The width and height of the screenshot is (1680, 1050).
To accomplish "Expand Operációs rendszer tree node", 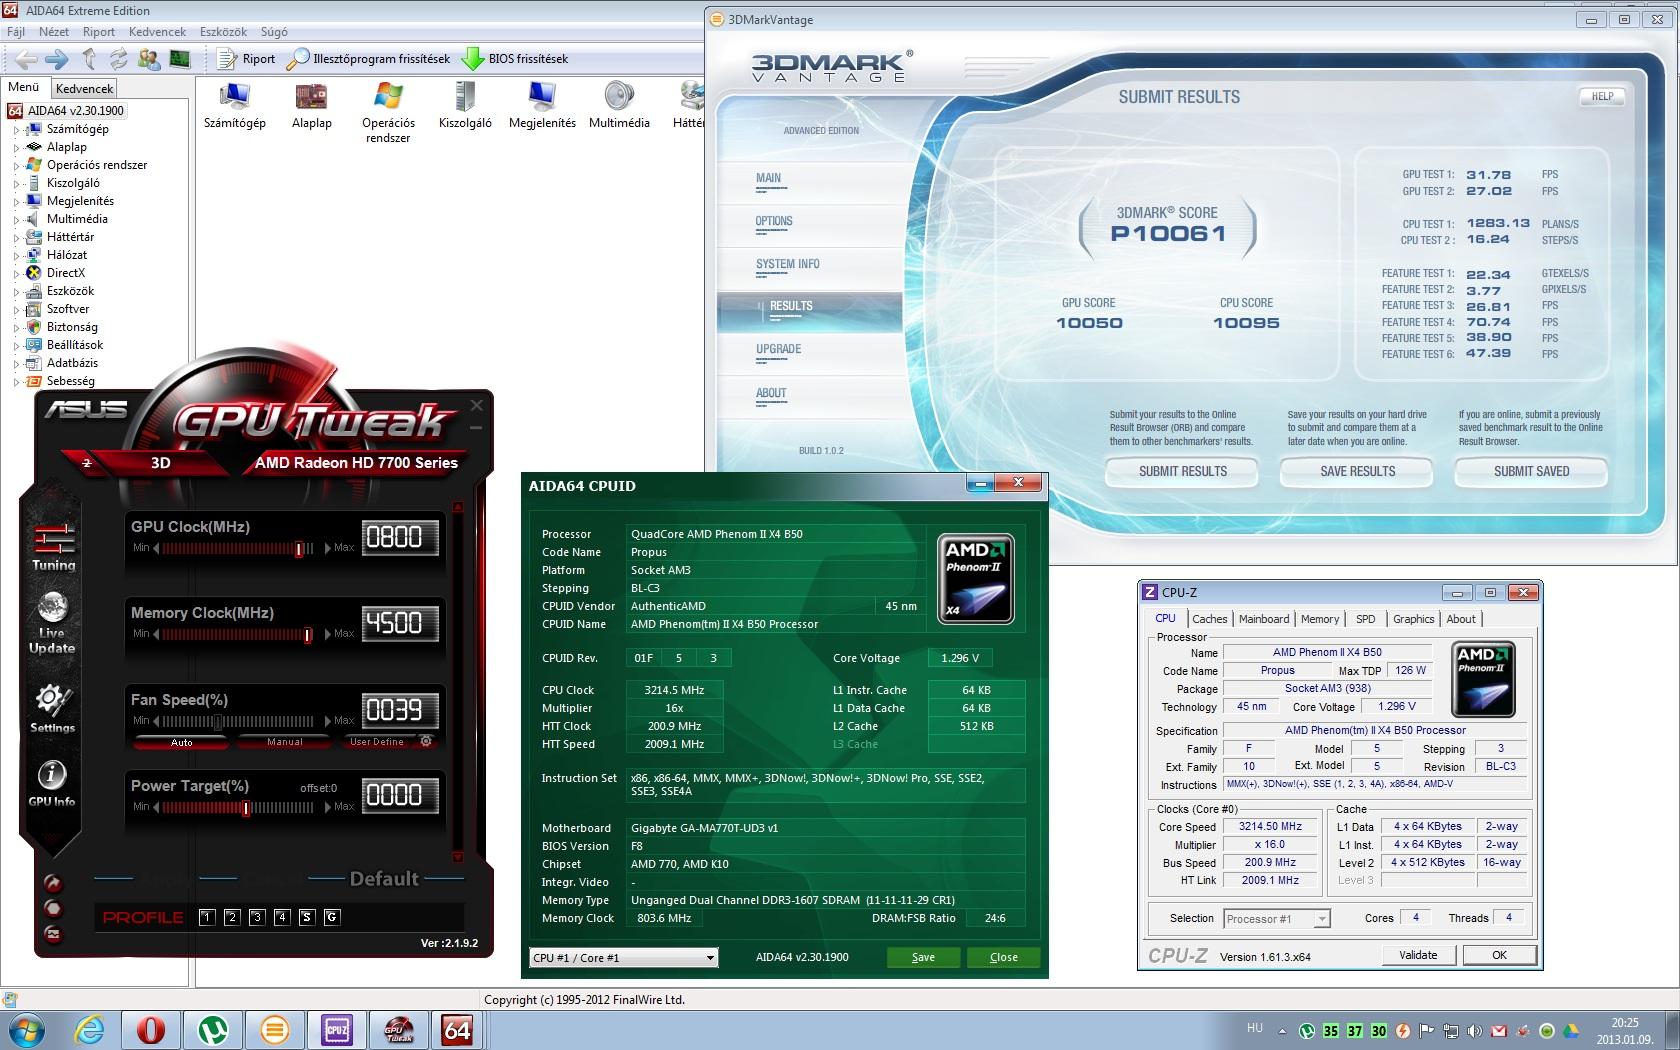I will (x=16, y=165).
